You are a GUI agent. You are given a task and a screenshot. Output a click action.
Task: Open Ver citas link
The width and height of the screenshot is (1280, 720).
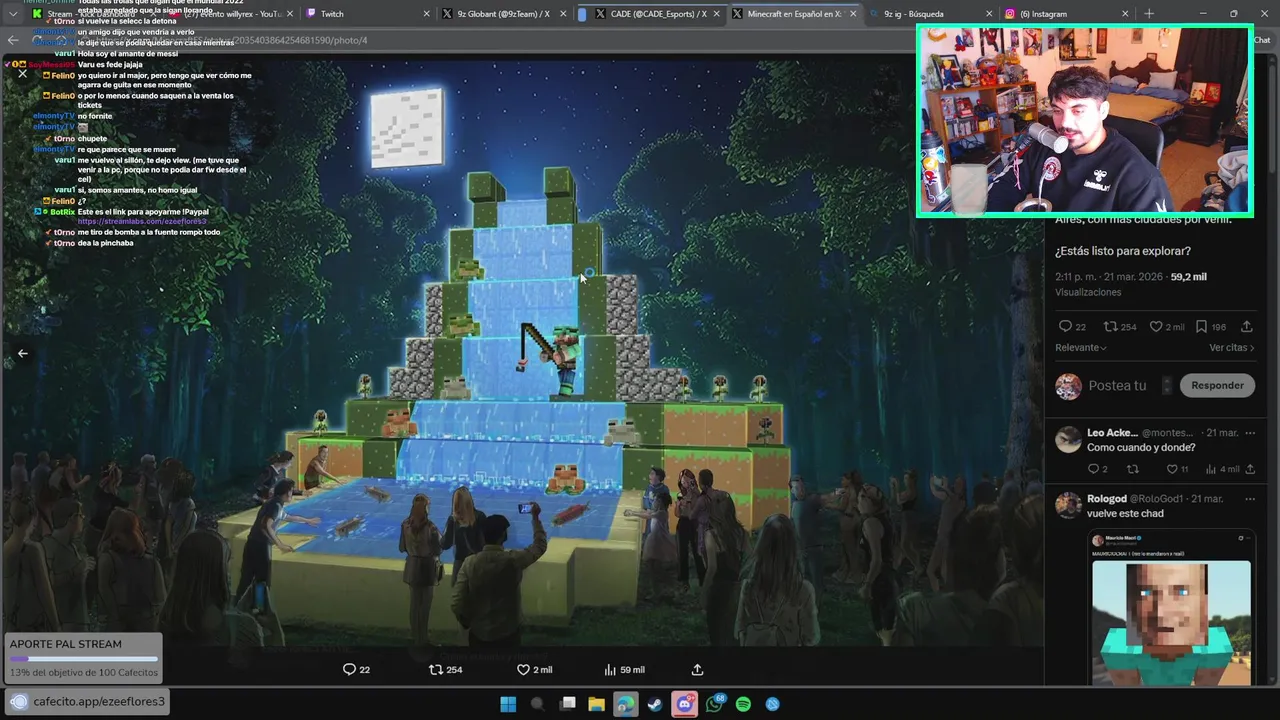1232,348
